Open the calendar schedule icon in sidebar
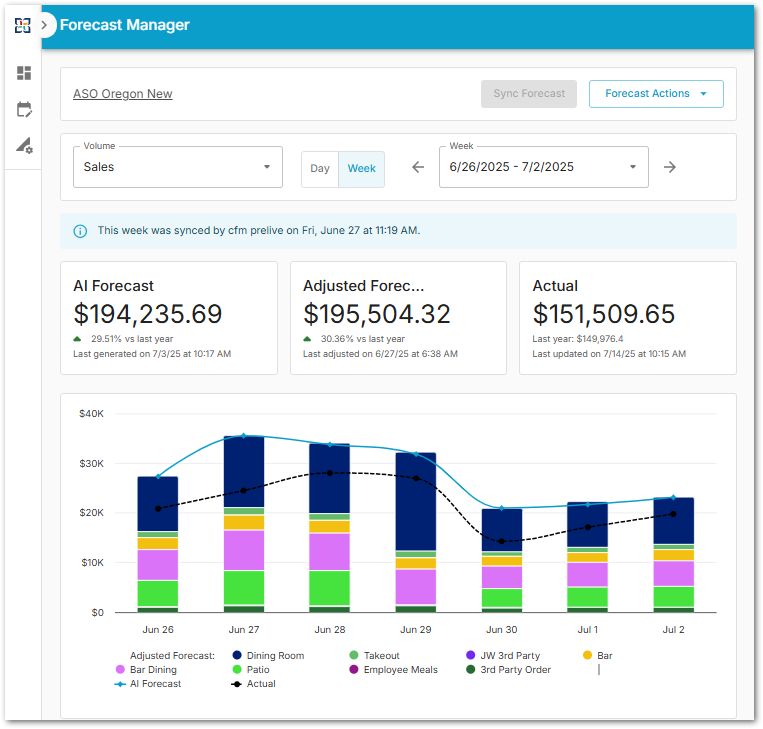Viewport: 763px width, 729px height. click(x=24, y=109)
